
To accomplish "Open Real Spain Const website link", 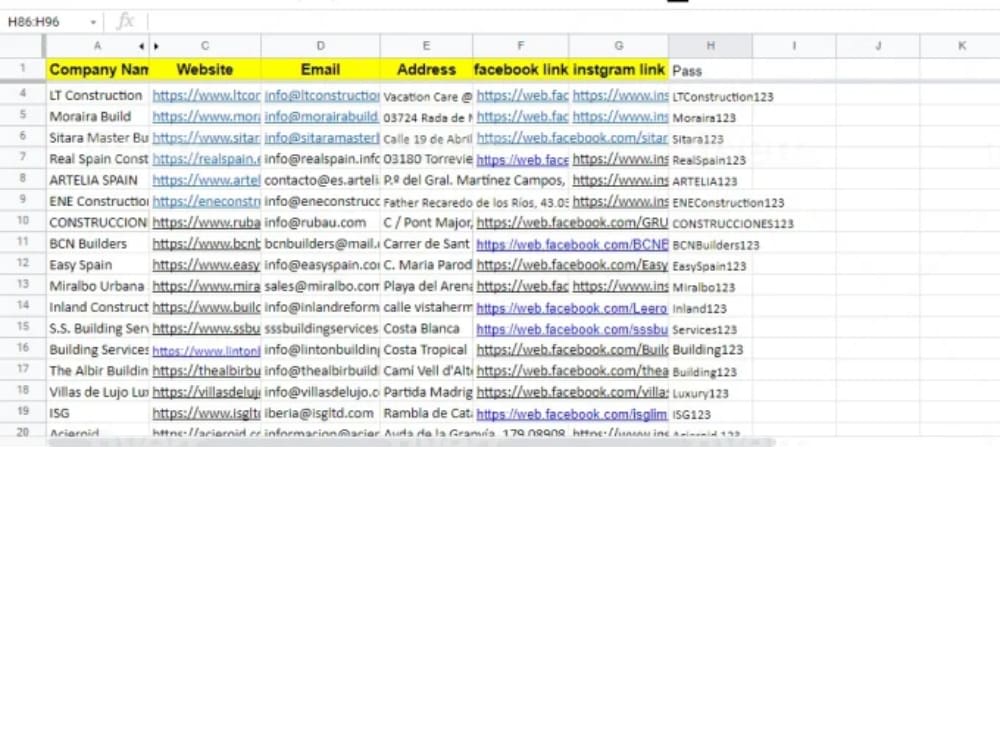I will 206,159.
